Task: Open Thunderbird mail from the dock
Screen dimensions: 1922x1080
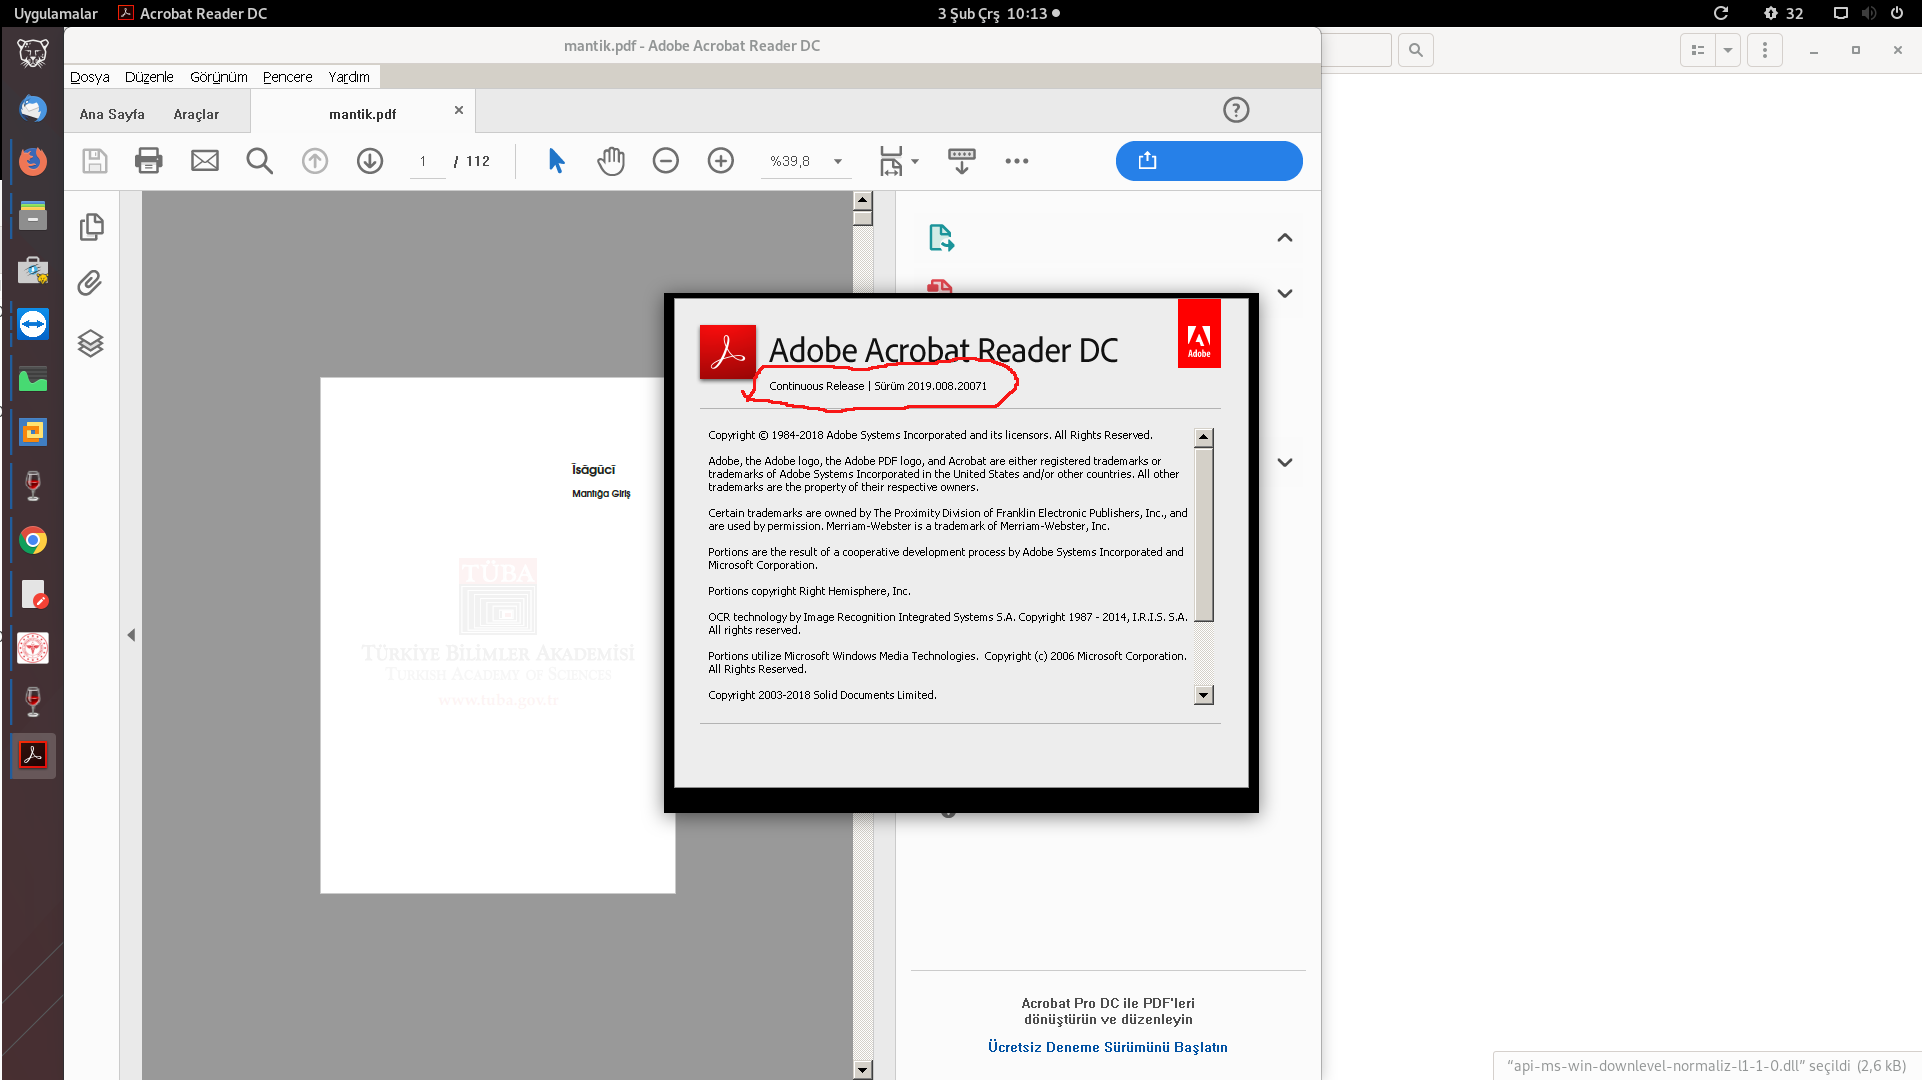Action: tap(33, 108)
